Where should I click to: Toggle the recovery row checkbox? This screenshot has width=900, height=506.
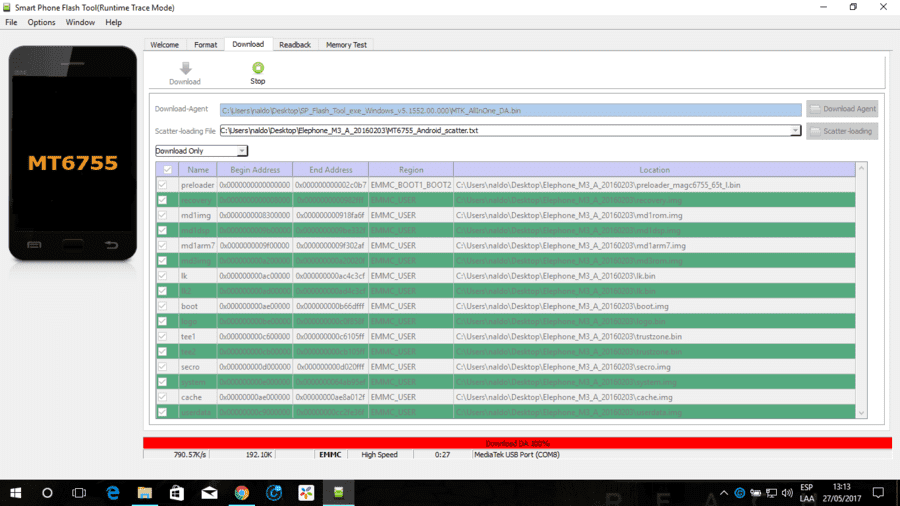pyautogui.click(x=162, y=200)
